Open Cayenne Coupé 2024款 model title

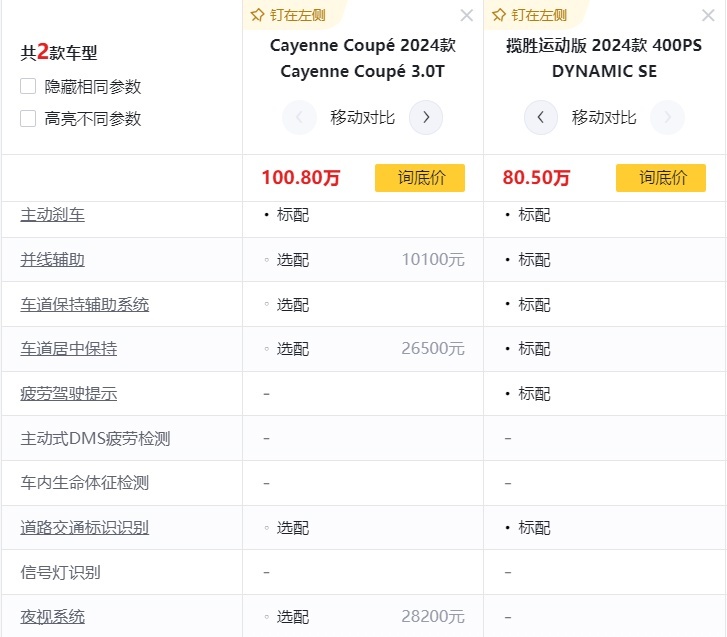pos(363,58)
